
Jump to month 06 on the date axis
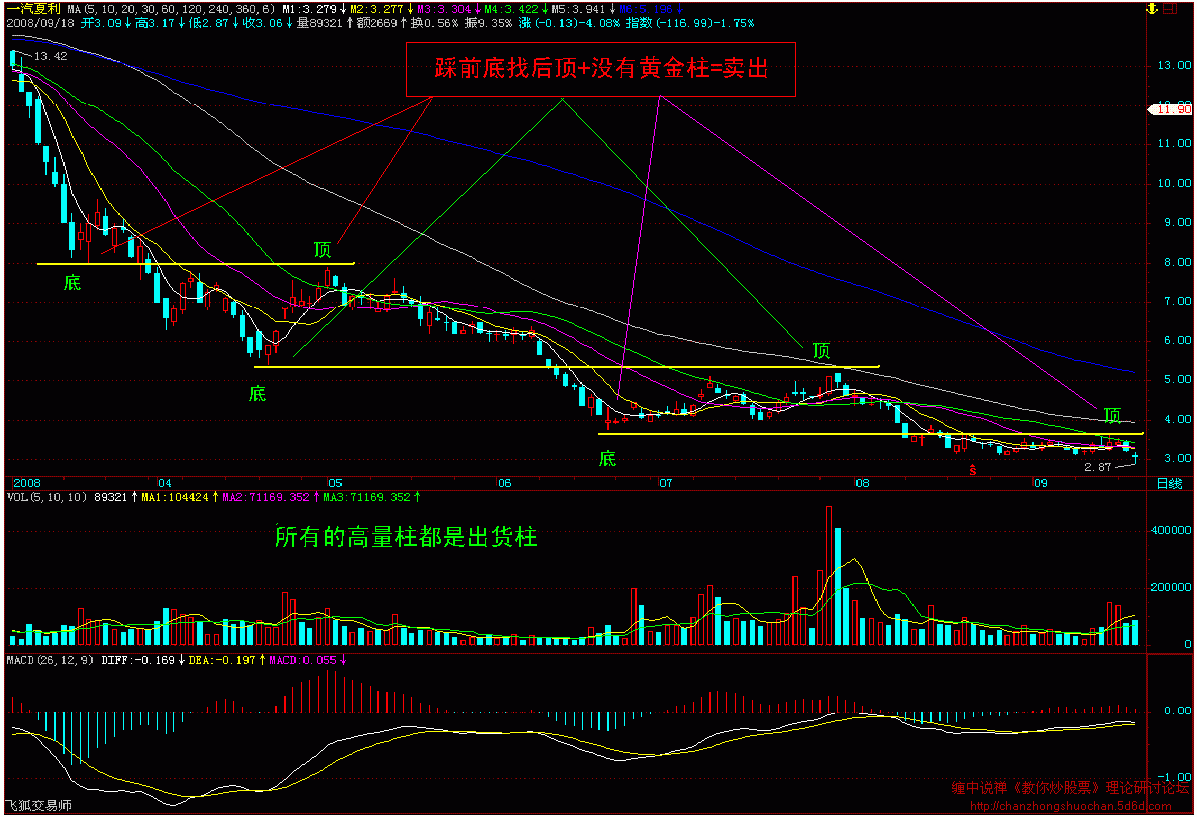pyautogui.click(x=503, y=484)
